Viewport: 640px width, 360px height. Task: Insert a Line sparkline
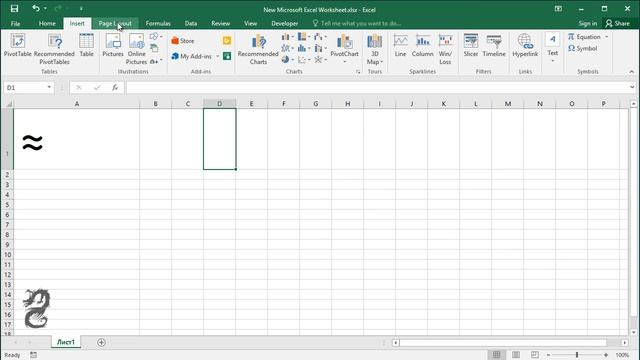click(400, 45)
